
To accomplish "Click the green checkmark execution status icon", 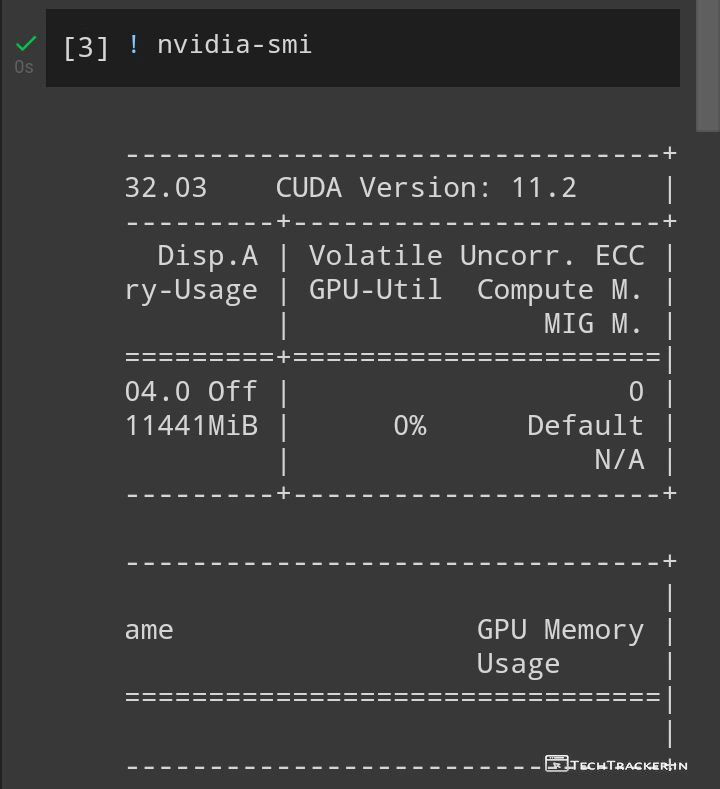I will tap(25, 43).
